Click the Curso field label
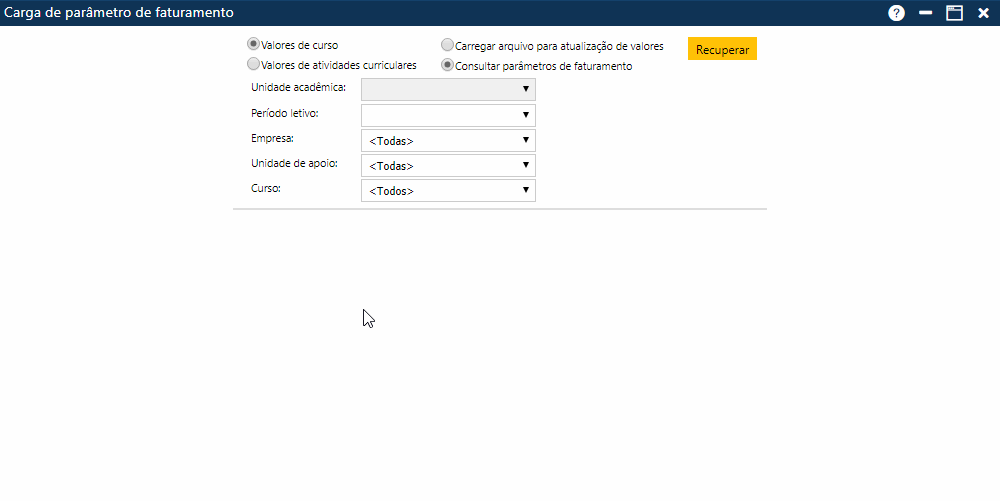This screenshot has width=1000, height=501. coord(266,188)
